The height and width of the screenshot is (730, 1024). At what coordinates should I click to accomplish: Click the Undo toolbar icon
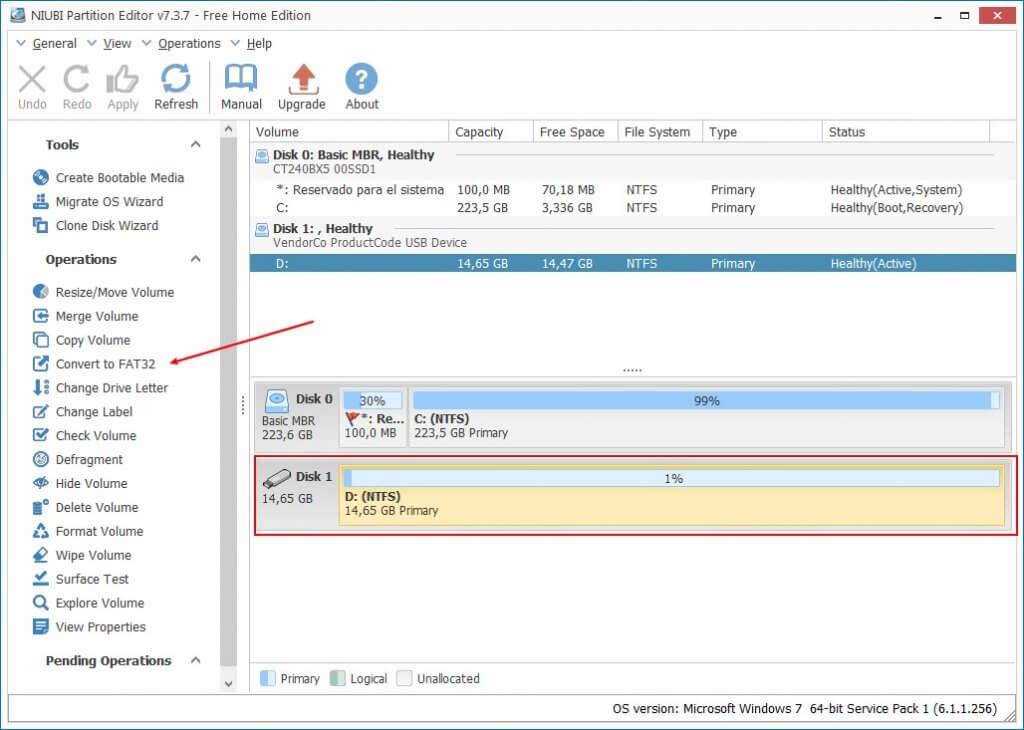[32, 80]
